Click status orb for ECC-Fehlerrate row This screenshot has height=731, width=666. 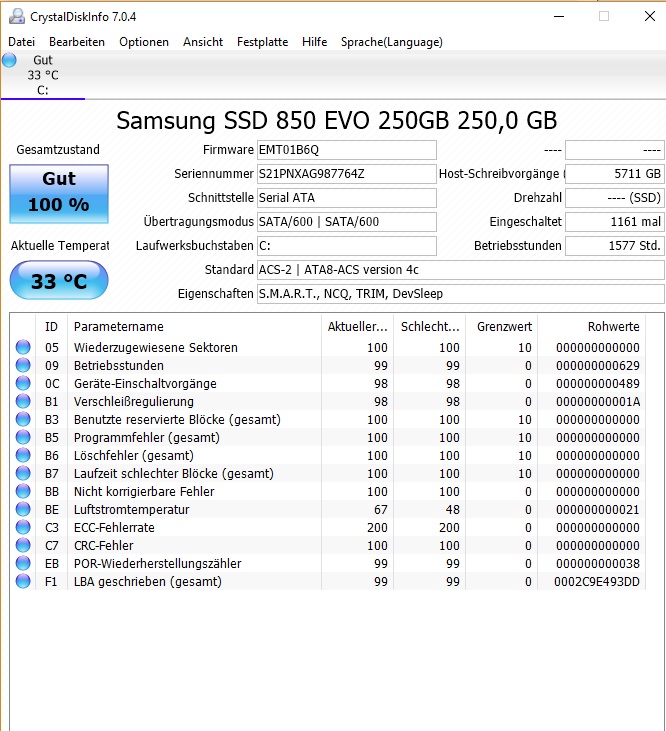[23, 527]
